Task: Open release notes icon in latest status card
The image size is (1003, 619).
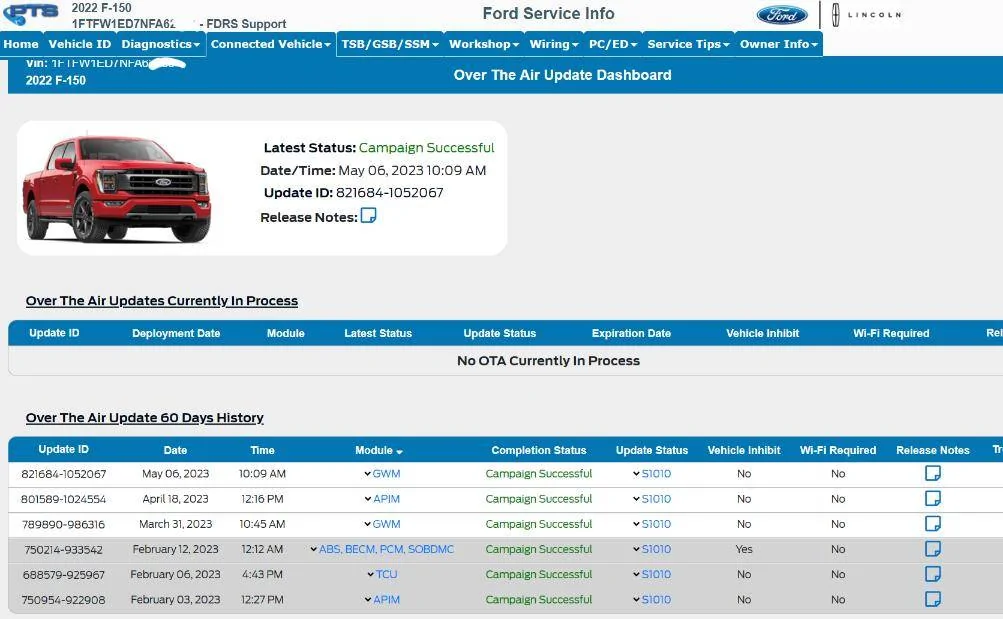Action: pyautogui.click(x=368, y=215)
